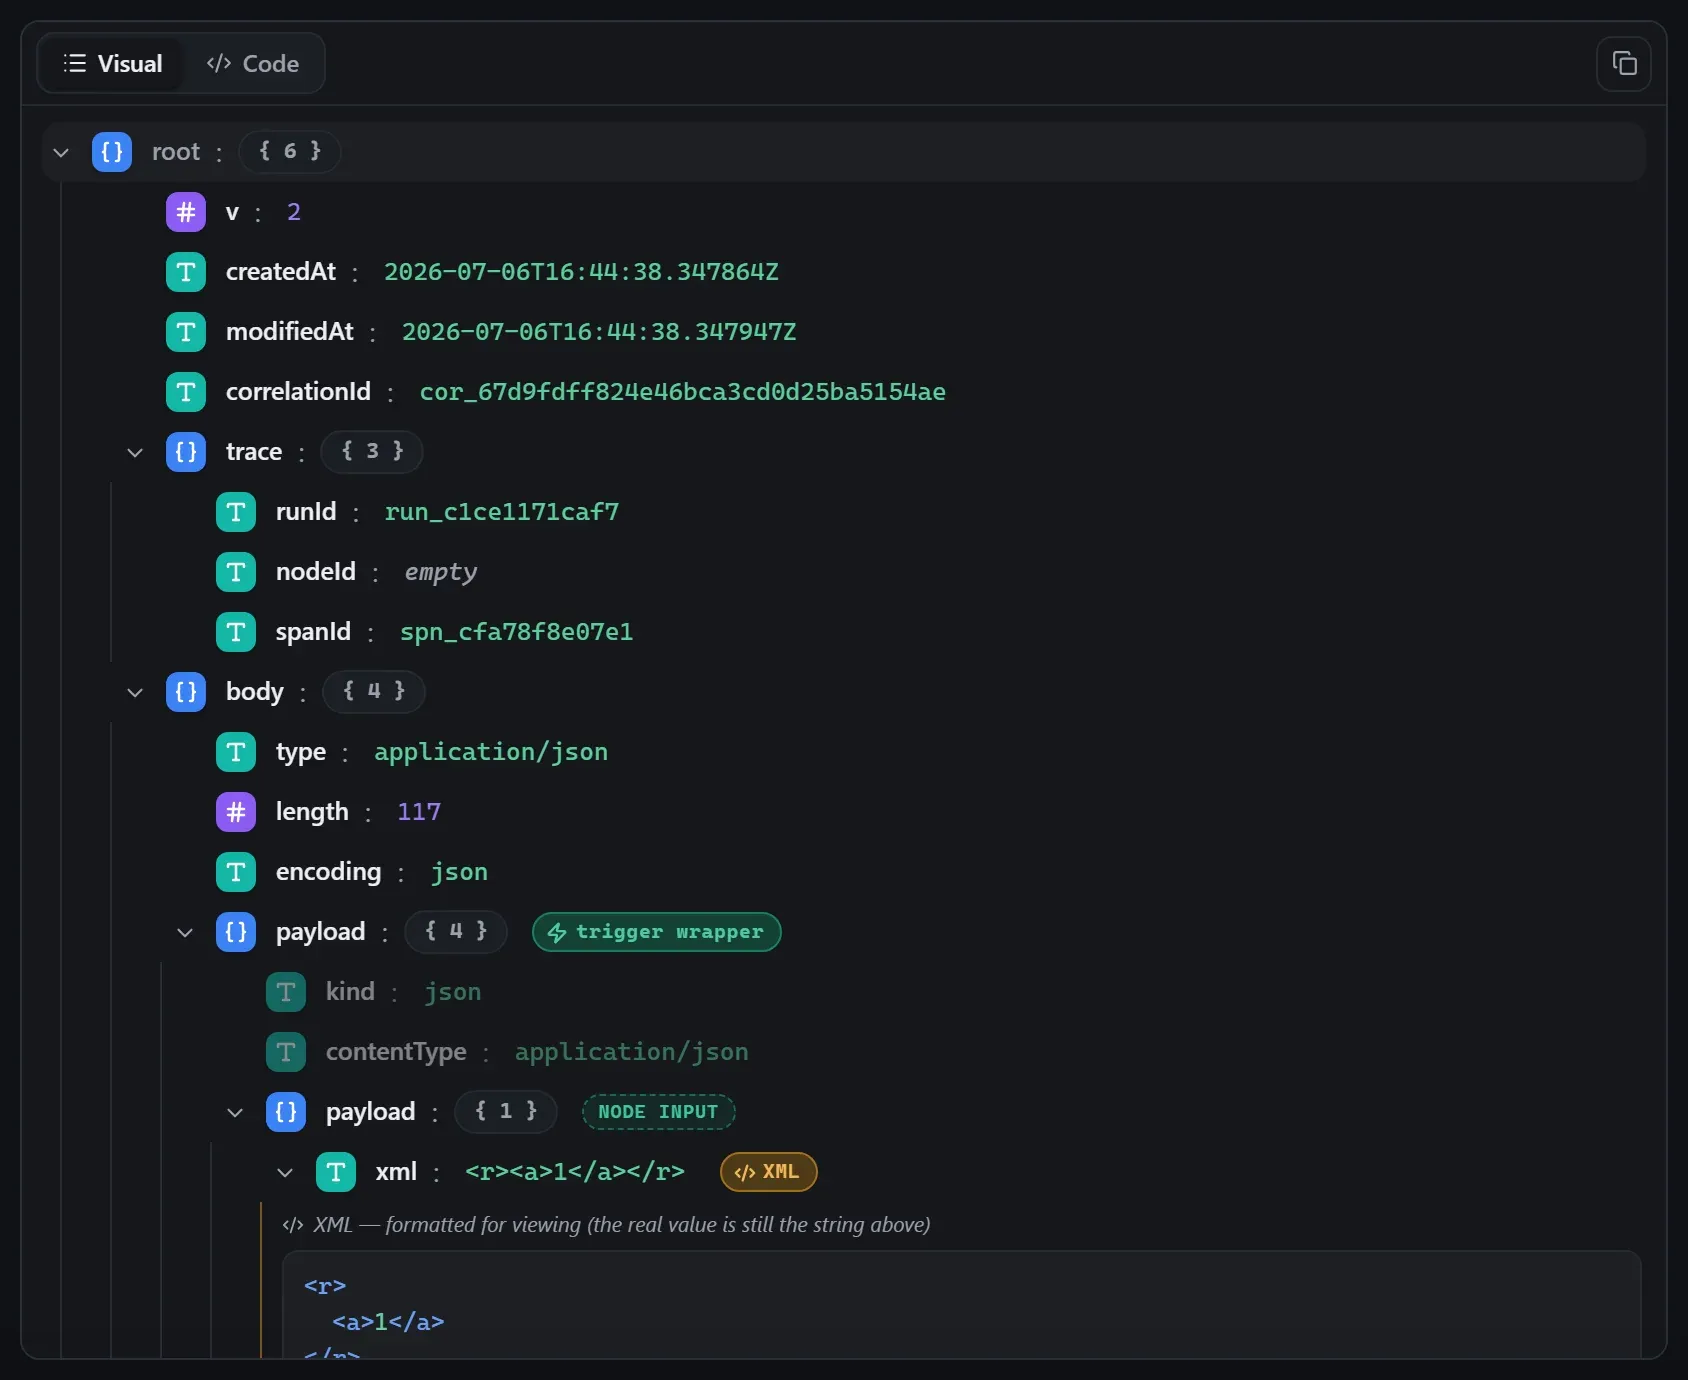The image size is (1688, 1380).
Task: Select the body type value application/json
Action: [491, 752]
